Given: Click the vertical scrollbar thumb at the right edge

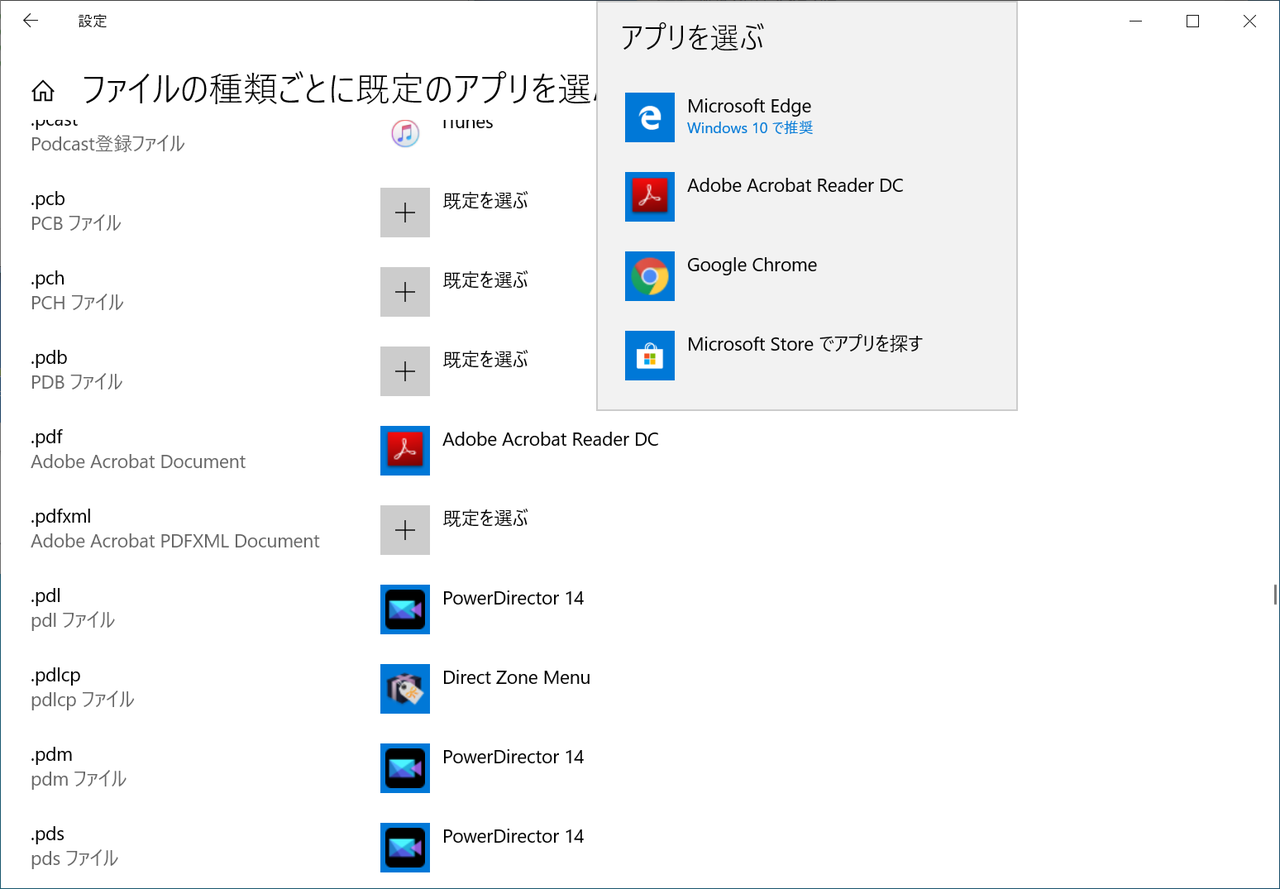Looking at the screenshot, I should (x=1275, y=594).
